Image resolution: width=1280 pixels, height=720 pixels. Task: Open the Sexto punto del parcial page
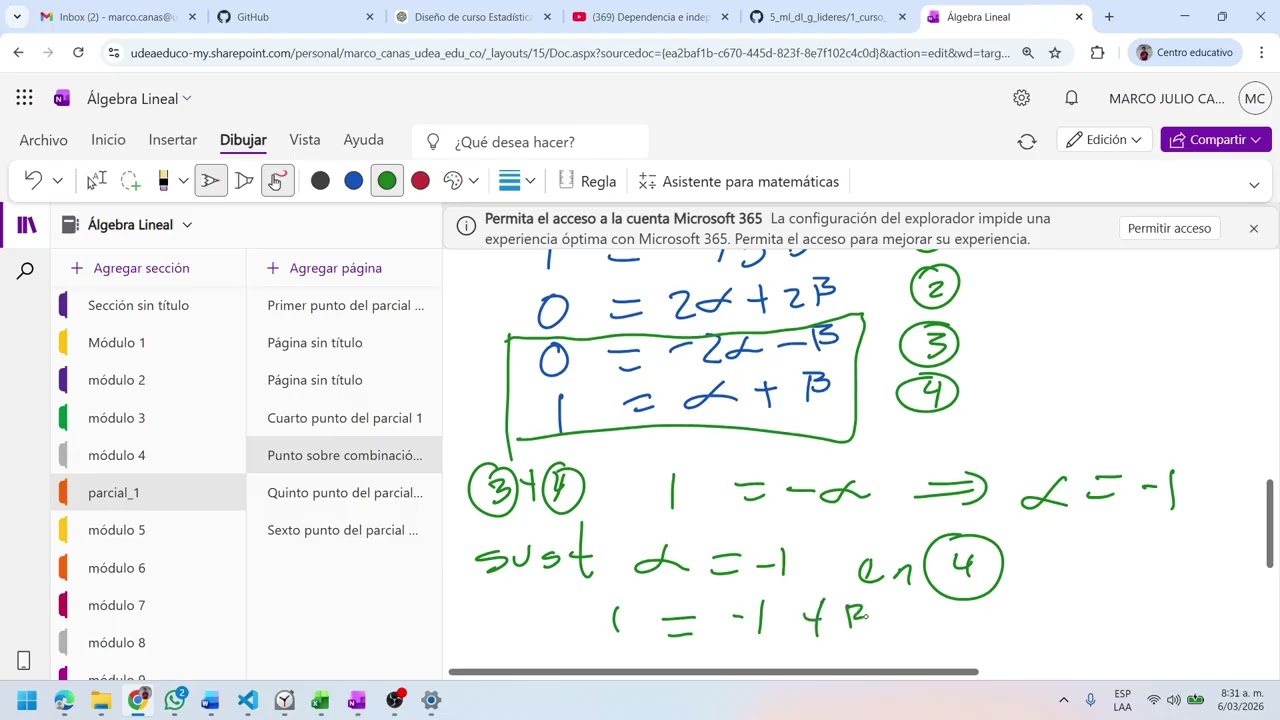345,530
